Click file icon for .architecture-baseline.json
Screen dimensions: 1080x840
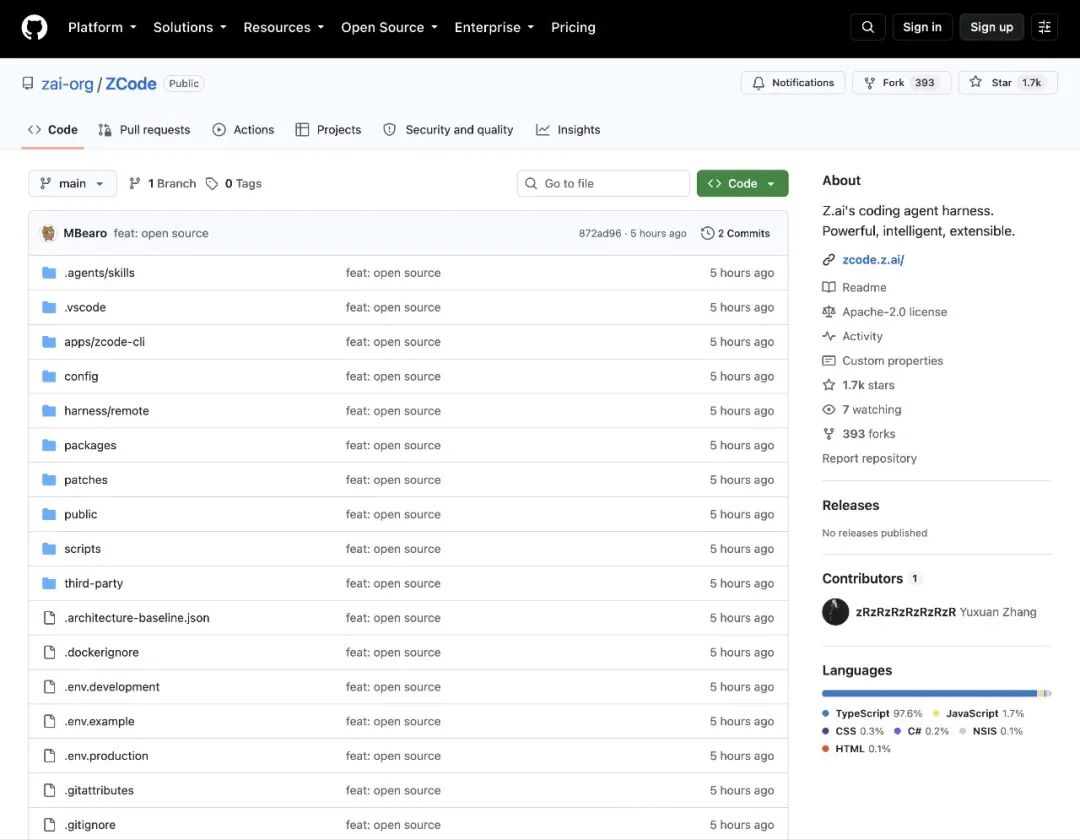(50, 618)
